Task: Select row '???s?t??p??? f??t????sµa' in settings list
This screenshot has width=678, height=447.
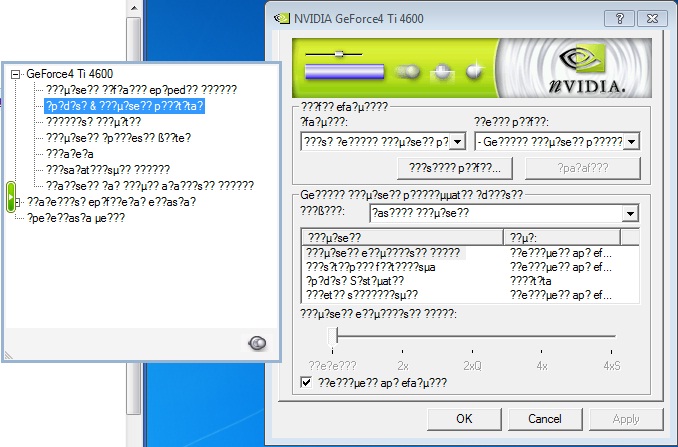Action: coord(371,267)
